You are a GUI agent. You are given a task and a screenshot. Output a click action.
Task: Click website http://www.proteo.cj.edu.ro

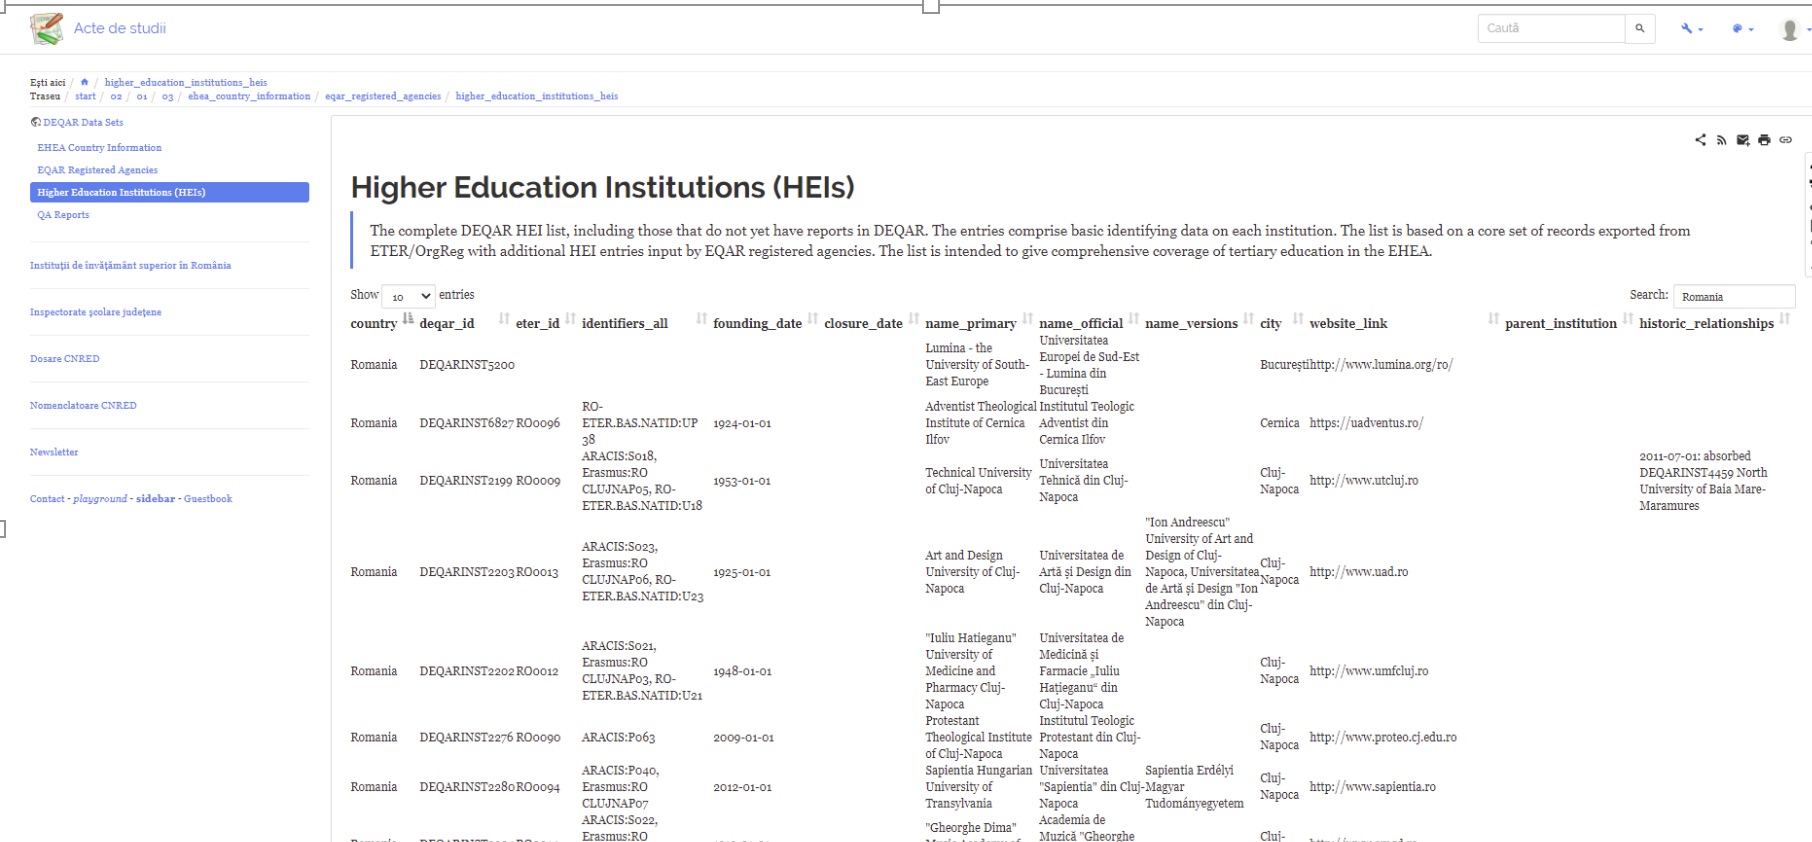[1383, 737]
